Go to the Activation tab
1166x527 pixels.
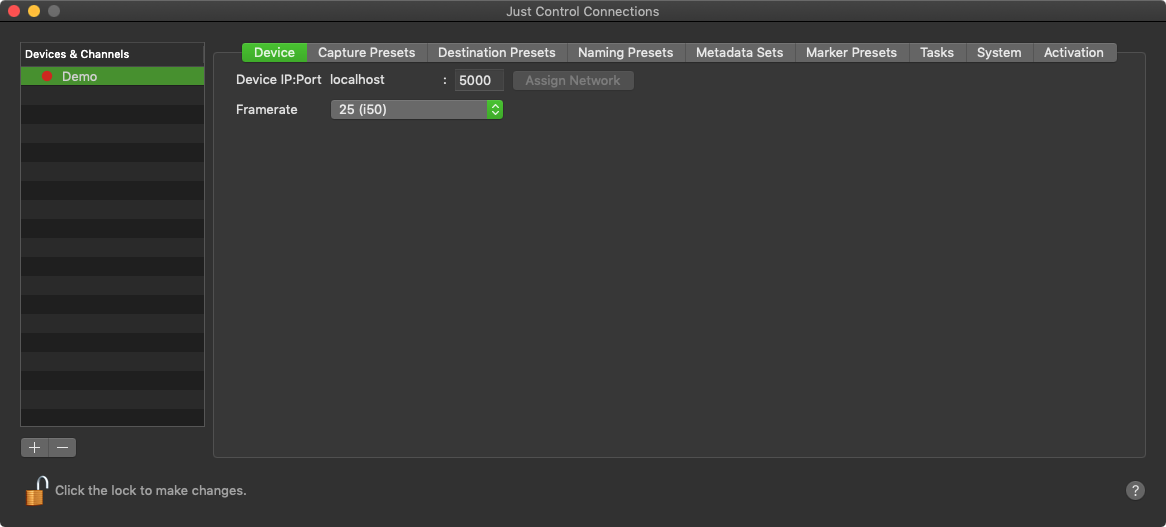point(1074,53)
